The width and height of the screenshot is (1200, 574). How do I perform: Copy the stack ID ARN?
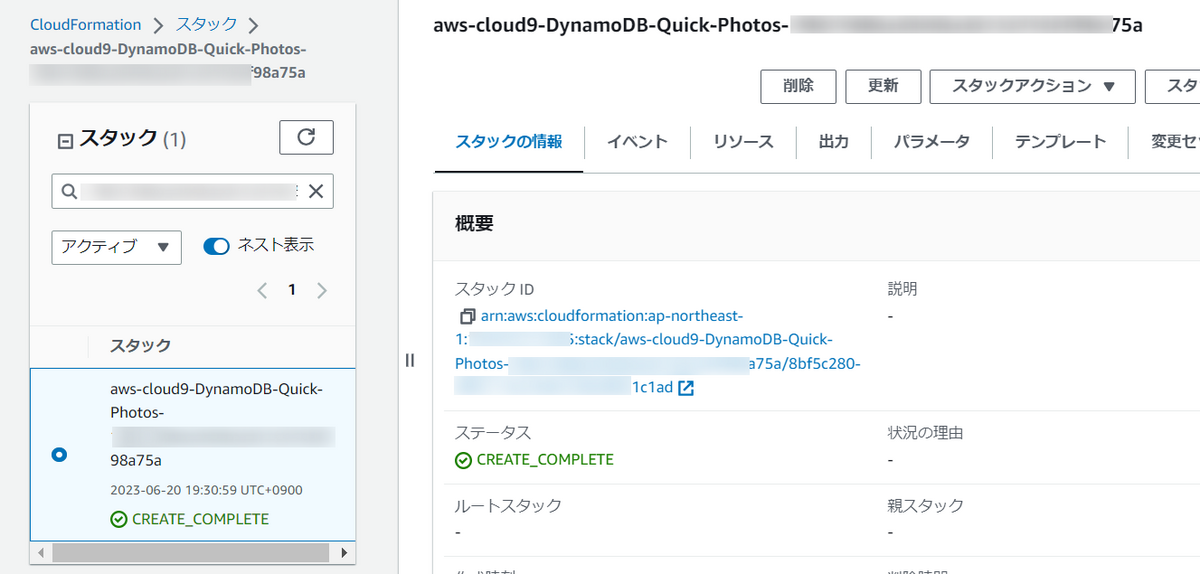[466, 316]
